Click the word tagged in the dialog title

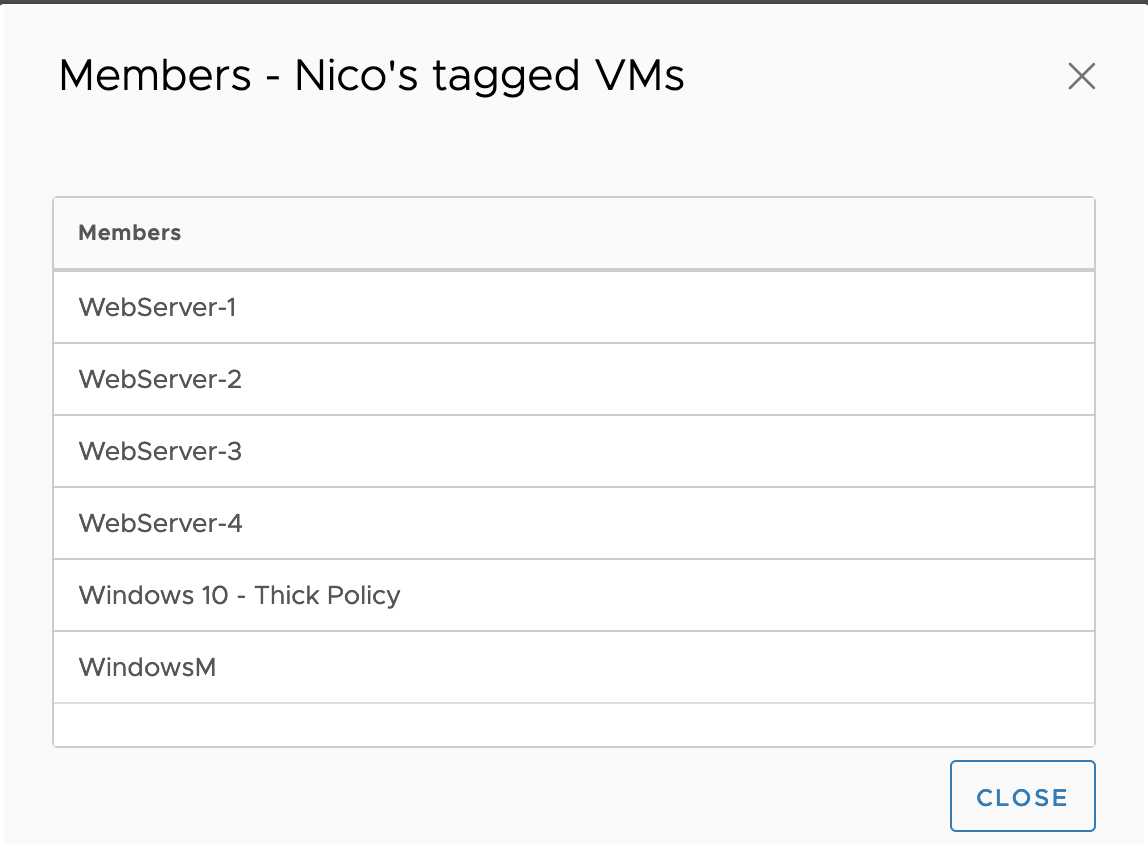tap(505, 78)
